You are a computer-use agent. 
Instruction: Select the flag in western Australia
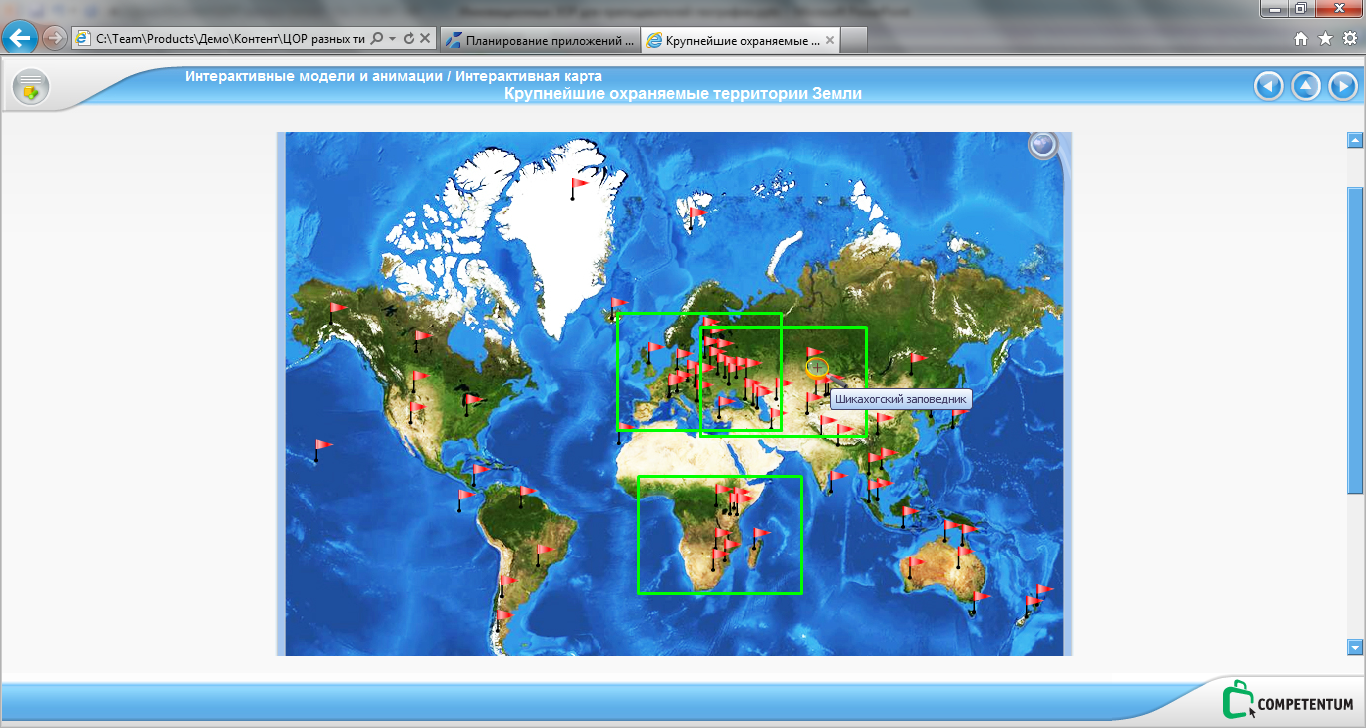pos(914,566)
